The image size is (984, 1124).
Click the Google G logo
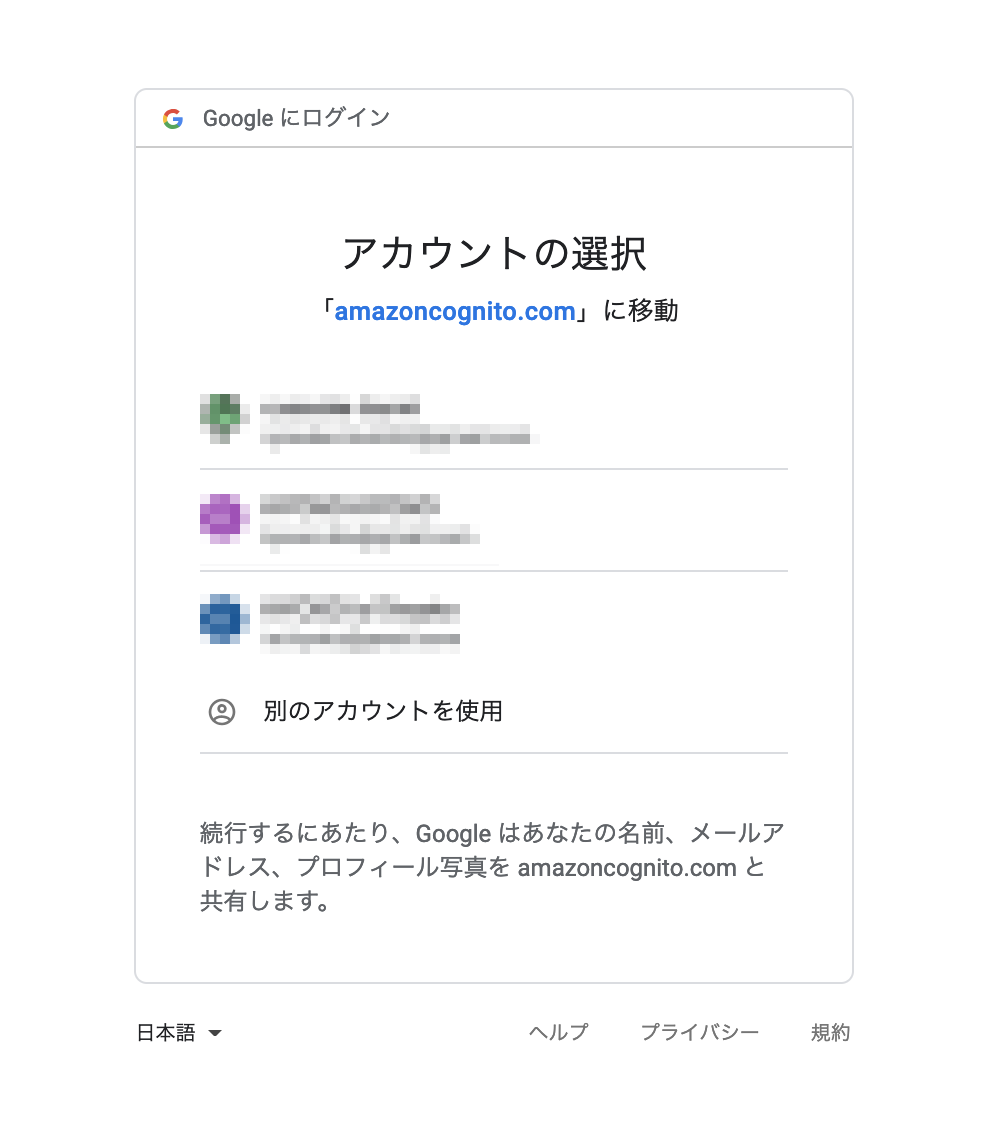174,118
